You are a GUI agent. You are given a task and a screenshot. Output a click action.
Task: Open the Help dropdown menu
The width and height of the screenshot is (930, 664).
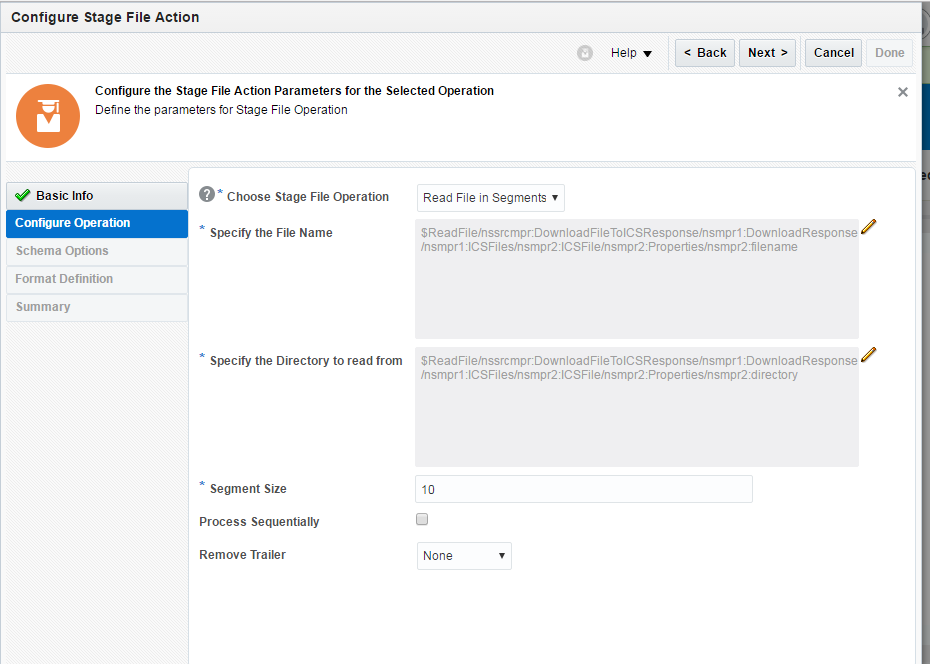[x=631, y=53]
